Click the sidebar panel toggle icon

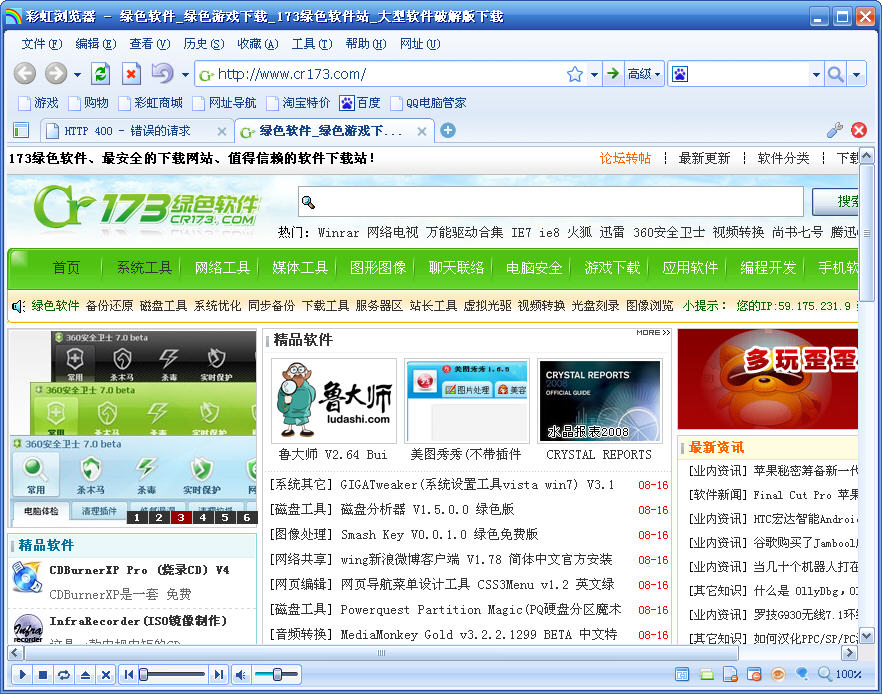(20, 130)
